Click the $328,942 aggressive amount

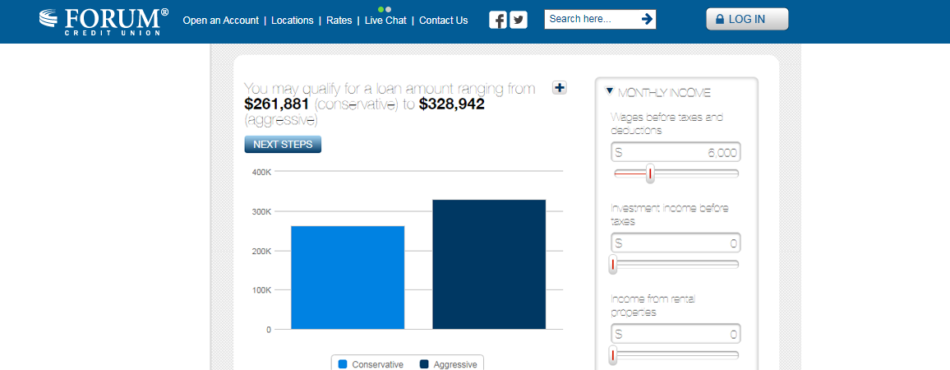click(452, 104)
